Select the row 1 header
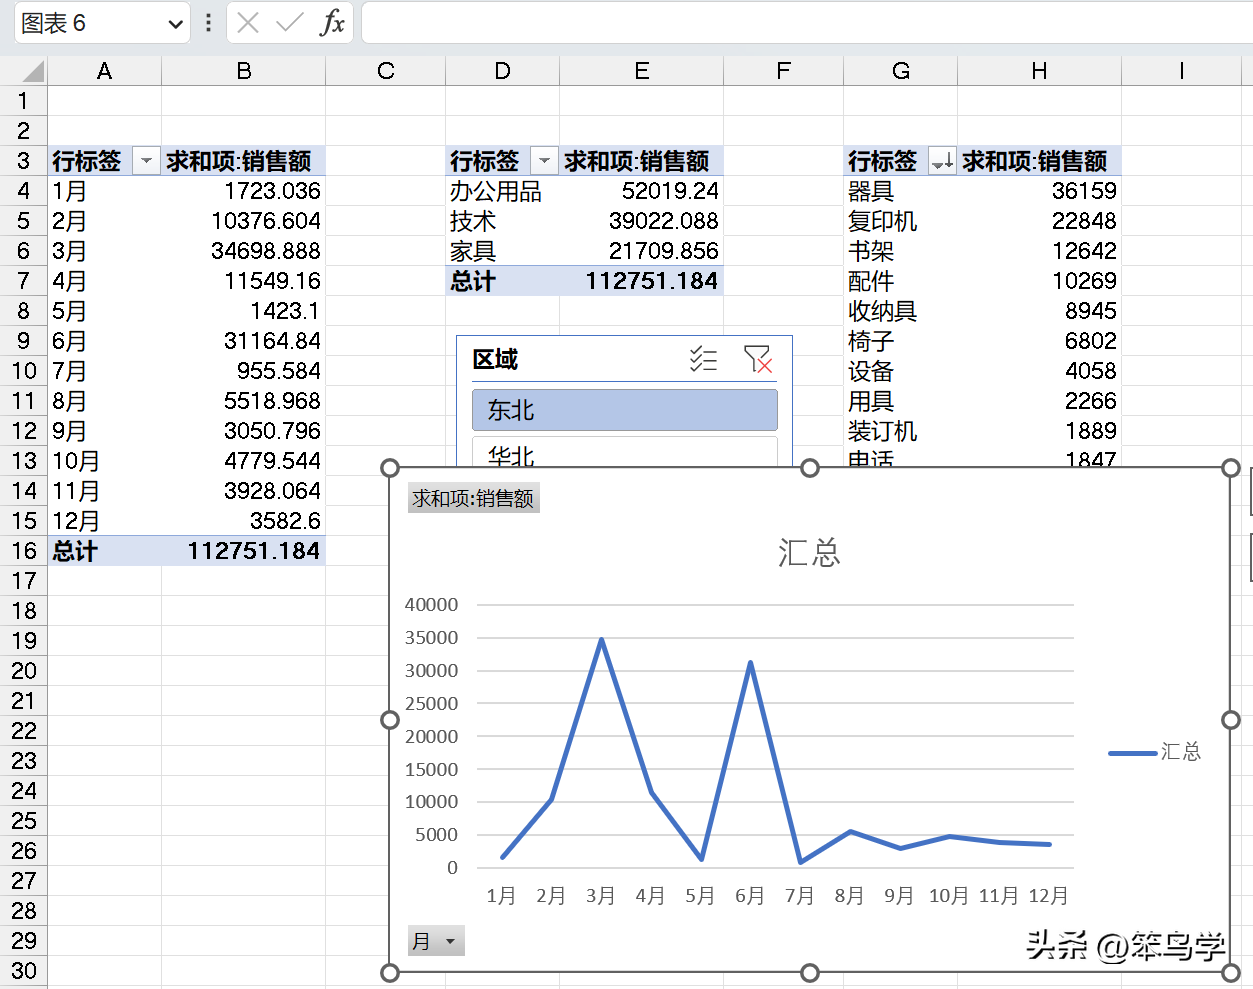Image resolution: width=1253 pixels, height=989 pixels. click(23, 101)
